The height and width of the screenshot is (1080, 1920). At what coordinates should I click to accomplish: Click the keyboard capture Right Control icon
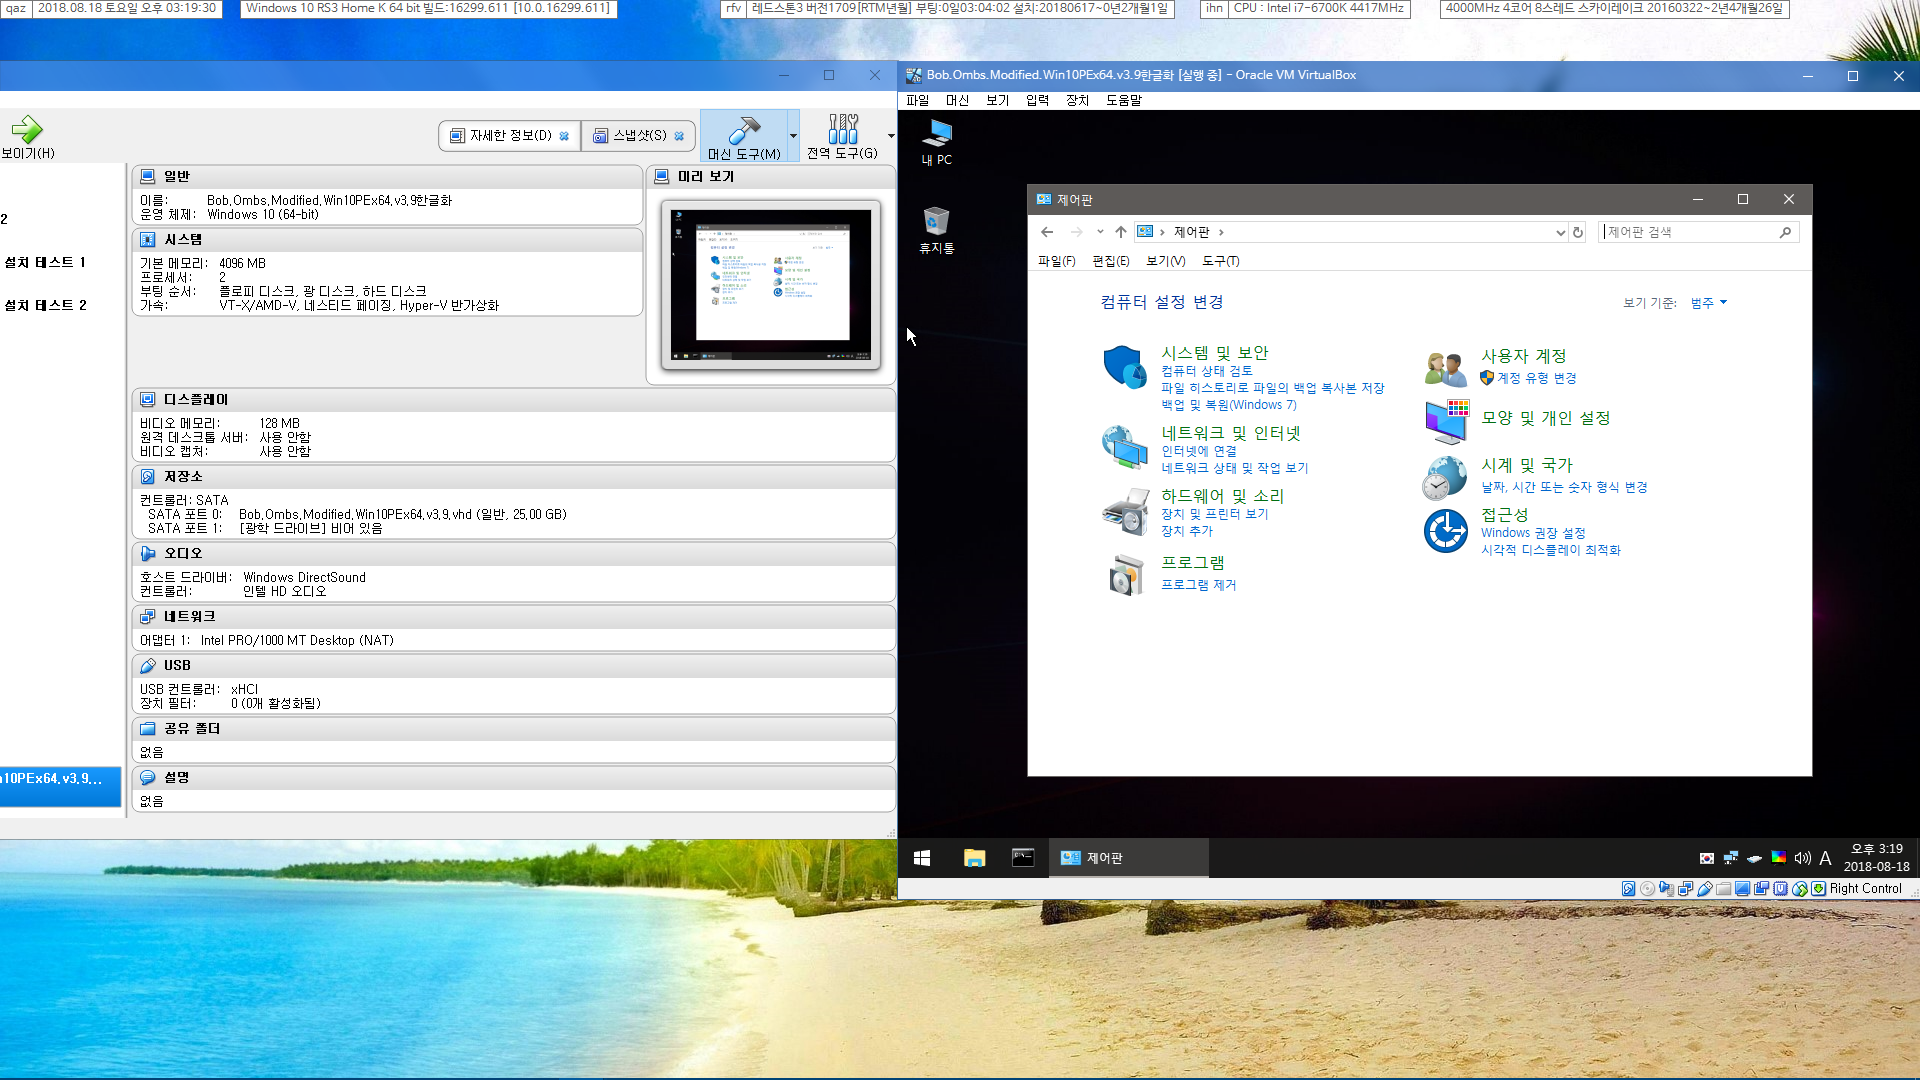tap(1818, 889)
